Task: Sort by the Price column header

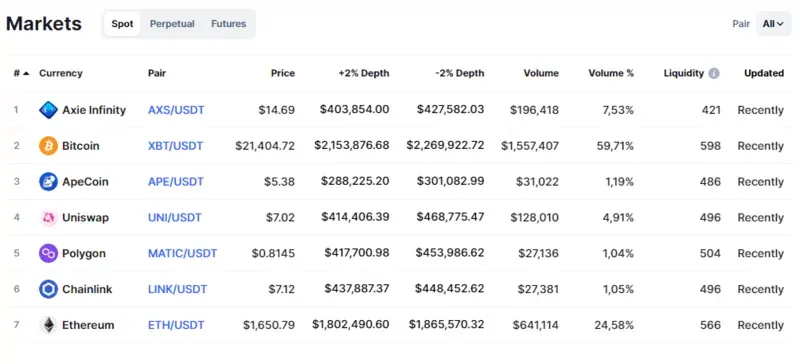Action: 283,74
